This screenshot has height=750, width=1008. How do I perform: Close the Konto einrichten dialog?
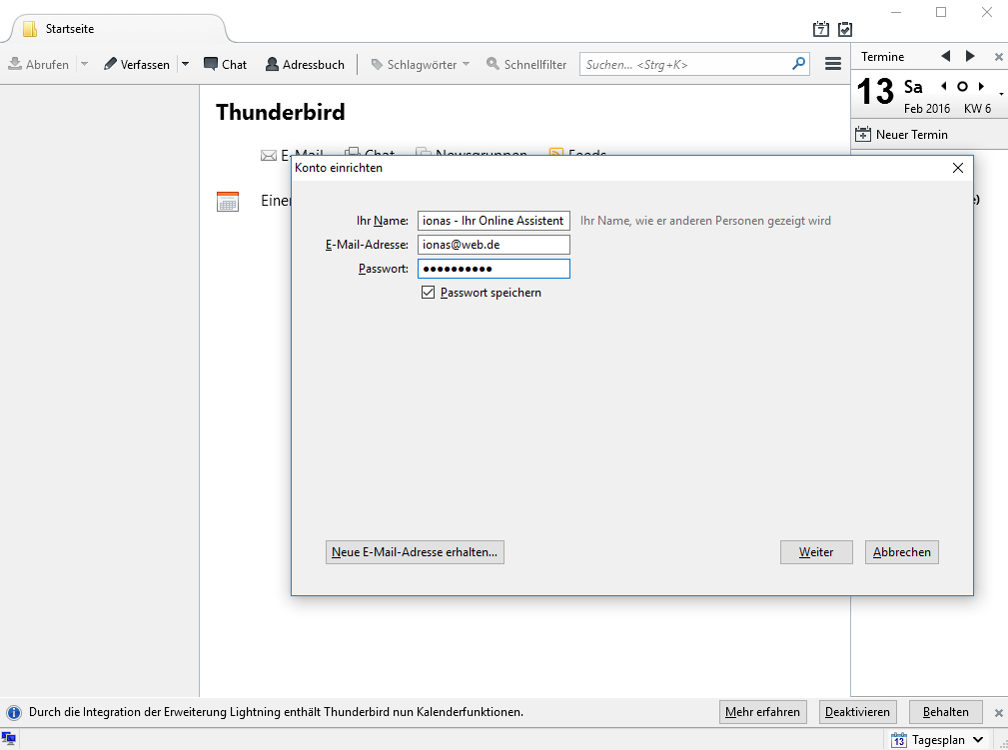(x=958, y=168)
